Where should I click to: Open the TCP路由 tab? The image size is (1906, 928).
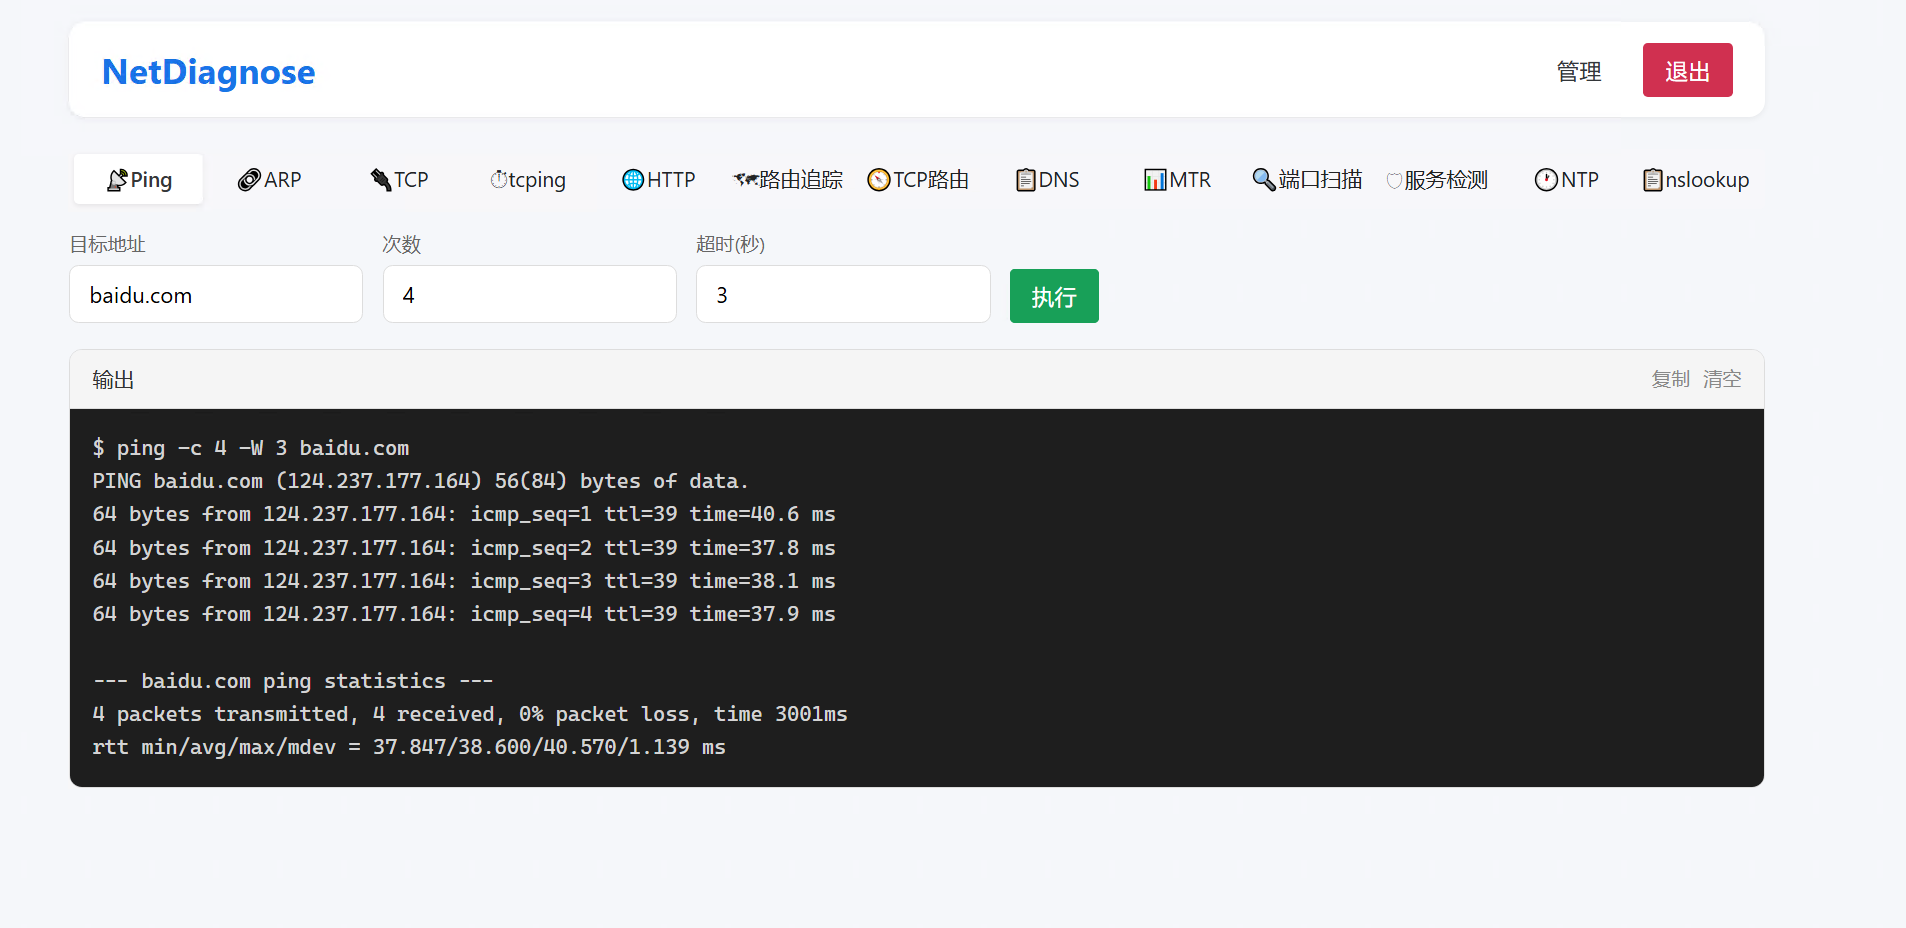click(x=918, y=180)
